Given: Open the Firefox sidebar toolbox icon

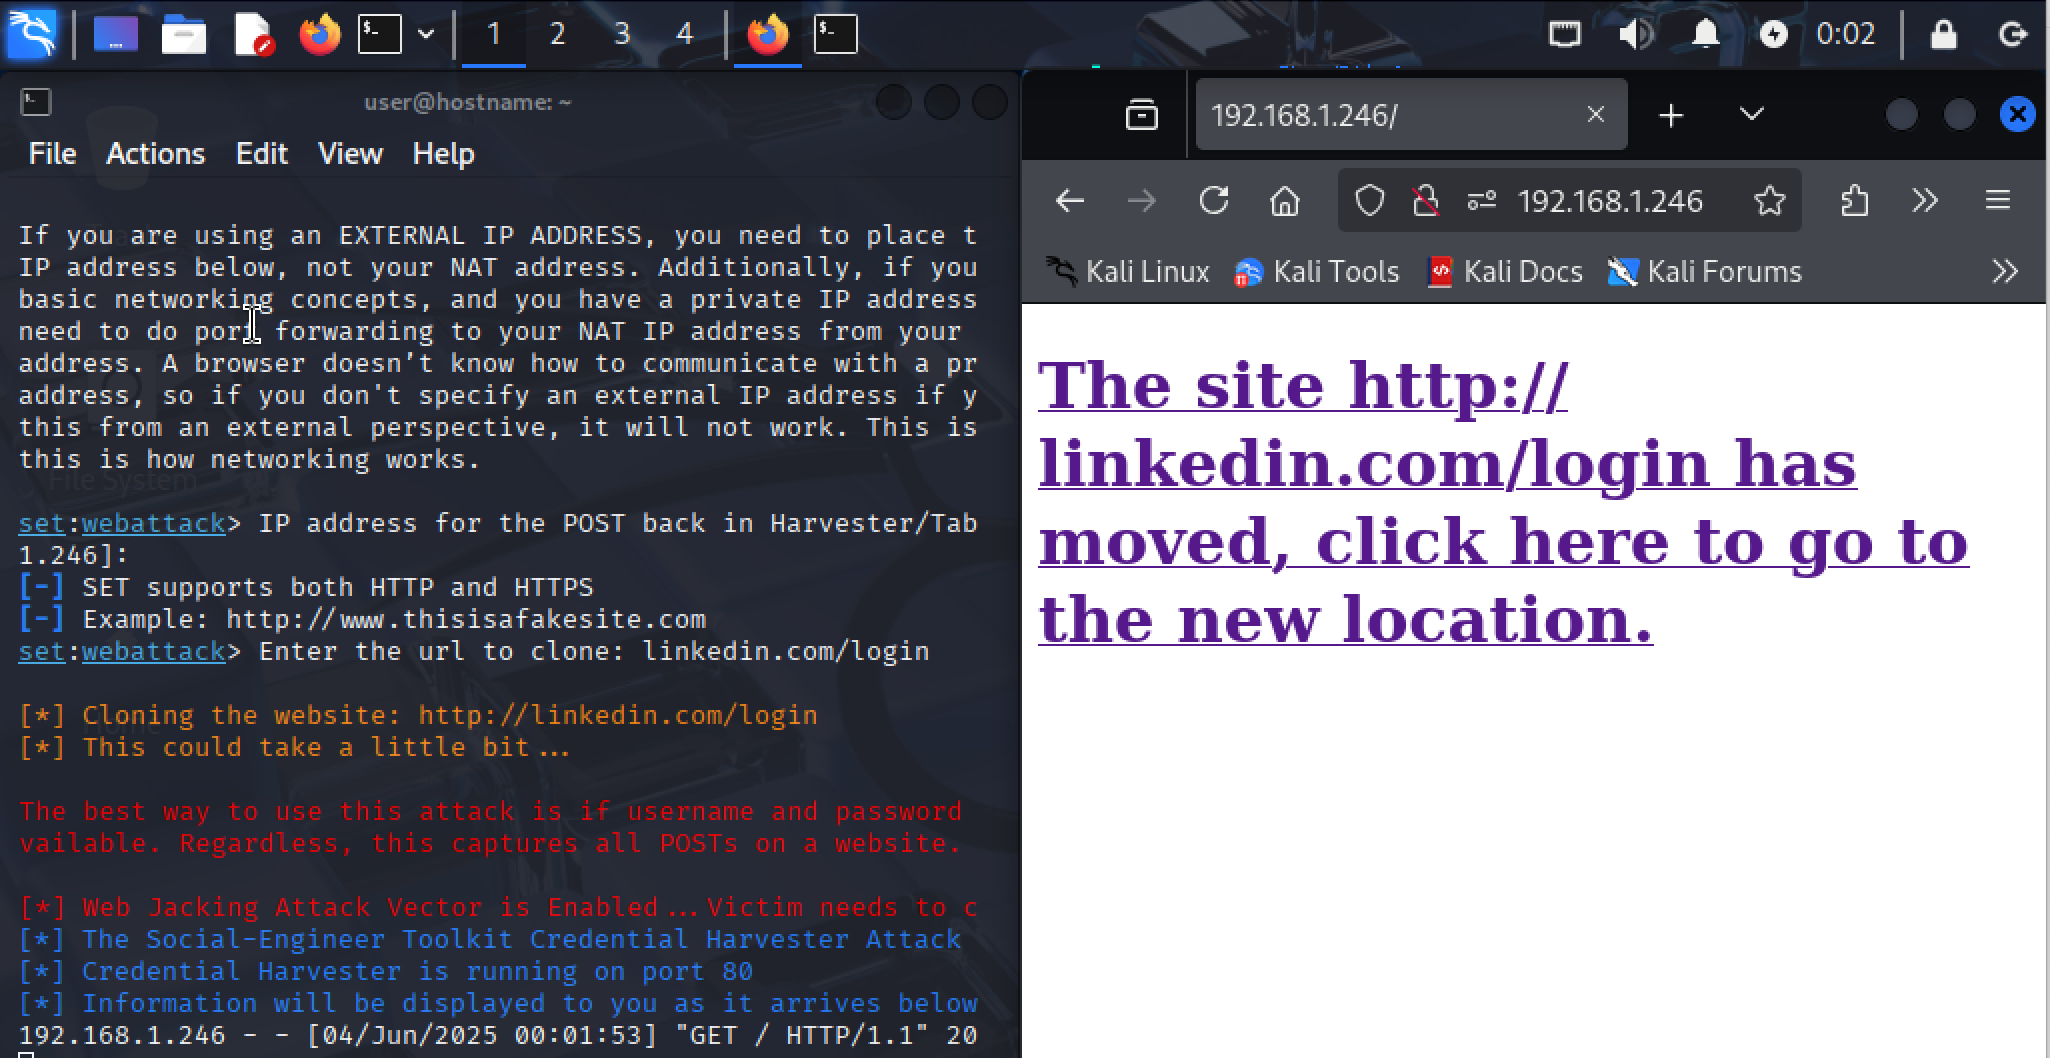Looking at the screenshot, I should (1856, 200).
